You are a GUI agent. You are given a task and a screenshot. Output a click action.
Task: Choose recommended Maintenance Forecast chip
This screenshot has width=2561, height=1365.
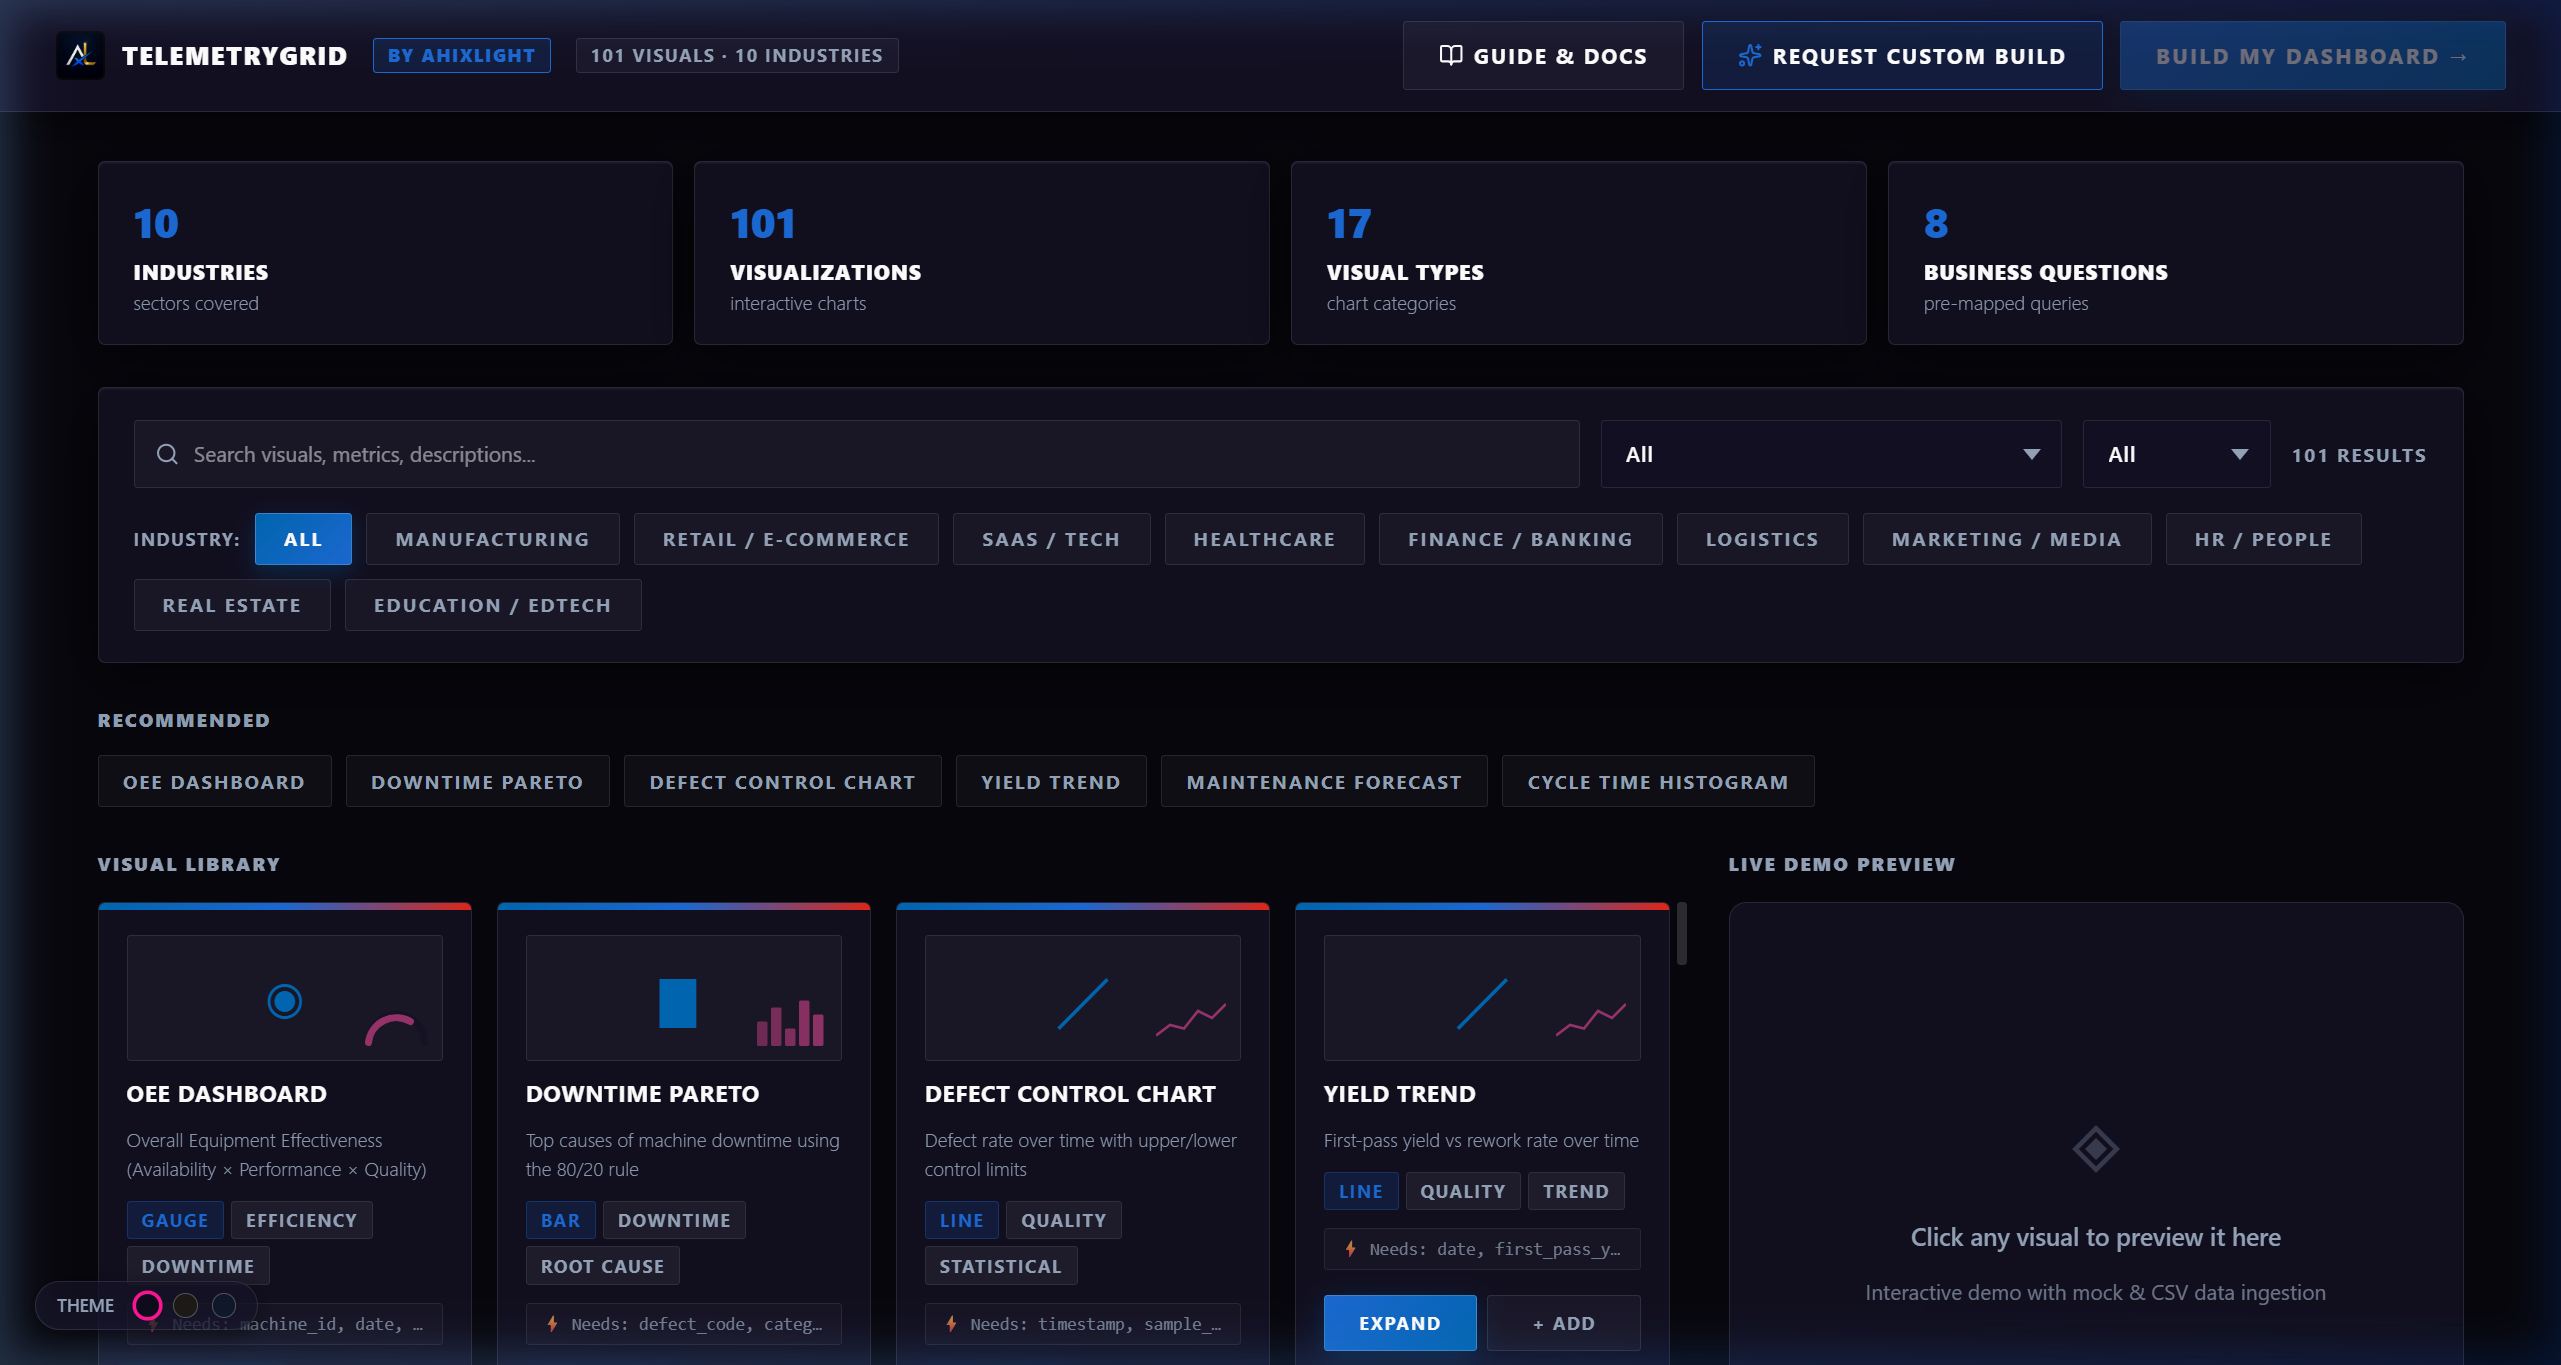click(1324, 781)
